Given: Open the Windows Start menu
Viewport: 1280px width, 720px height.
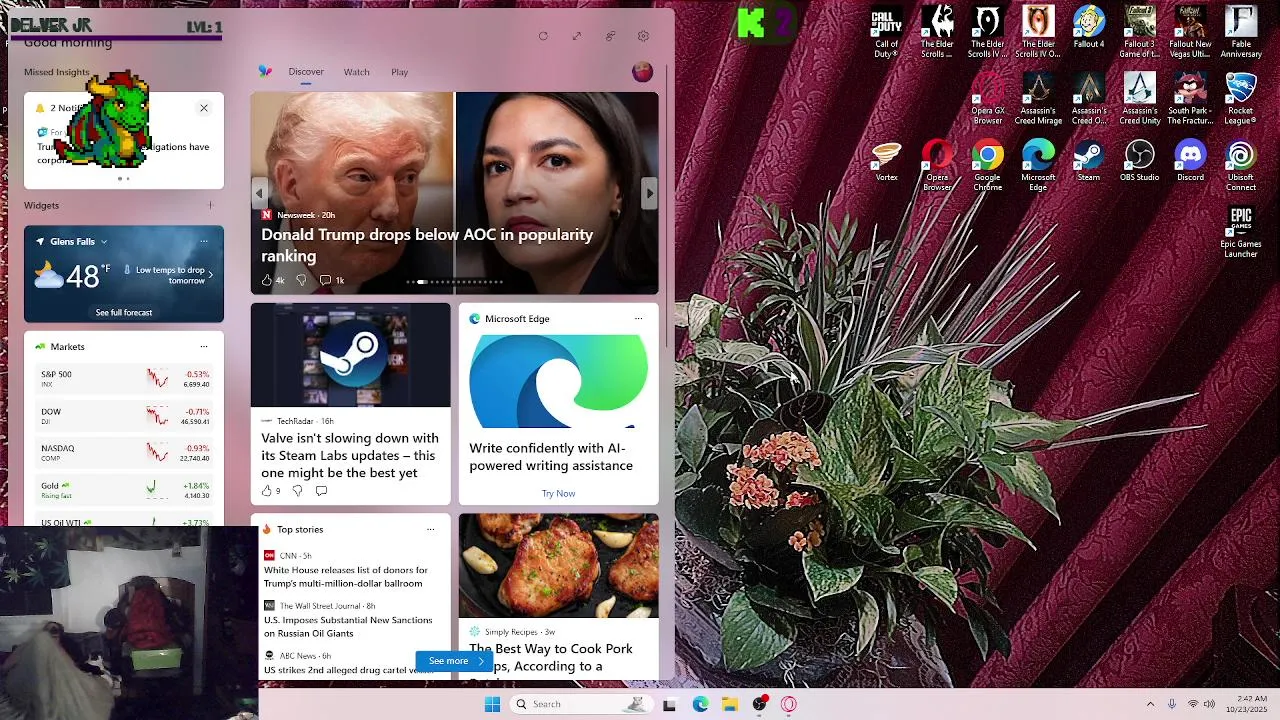Looking at the screenshot, I should click(x=492, y=704).
